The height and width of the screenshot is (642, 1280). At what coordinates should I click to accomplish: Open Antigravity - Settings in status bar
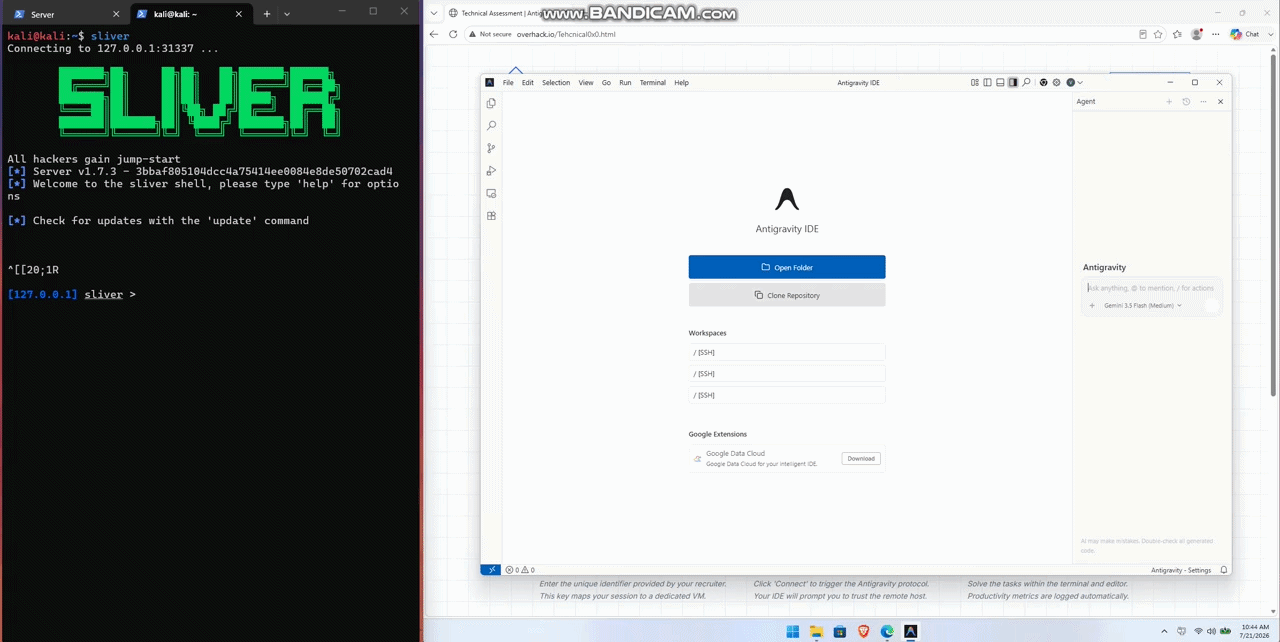tap(1181, 570)
